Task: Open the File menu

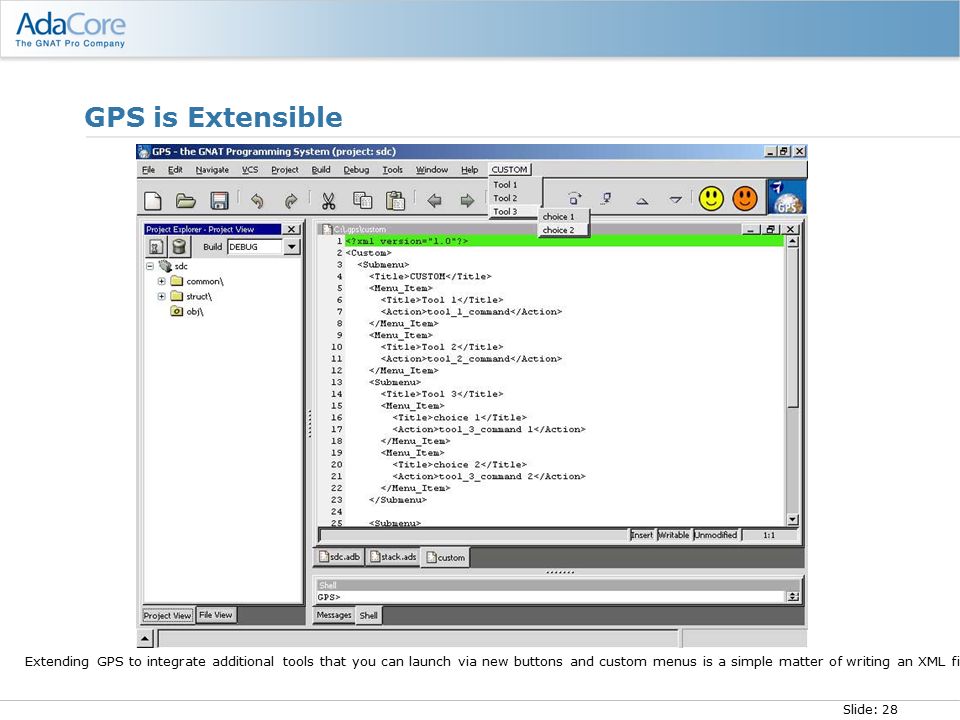Action: click(148, 170)
